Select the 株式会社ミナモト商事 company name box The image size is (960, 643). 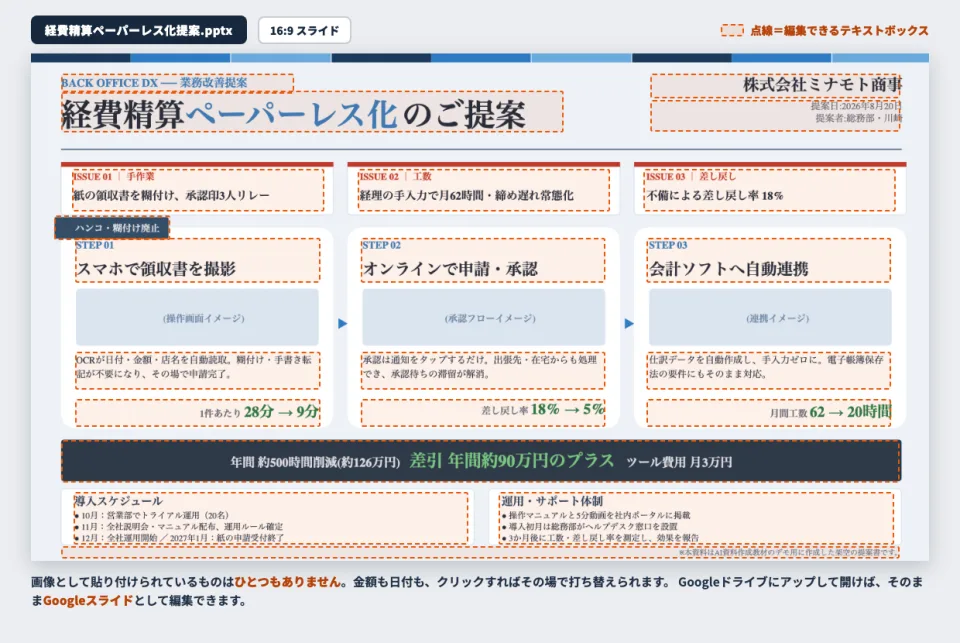[776, 86]
